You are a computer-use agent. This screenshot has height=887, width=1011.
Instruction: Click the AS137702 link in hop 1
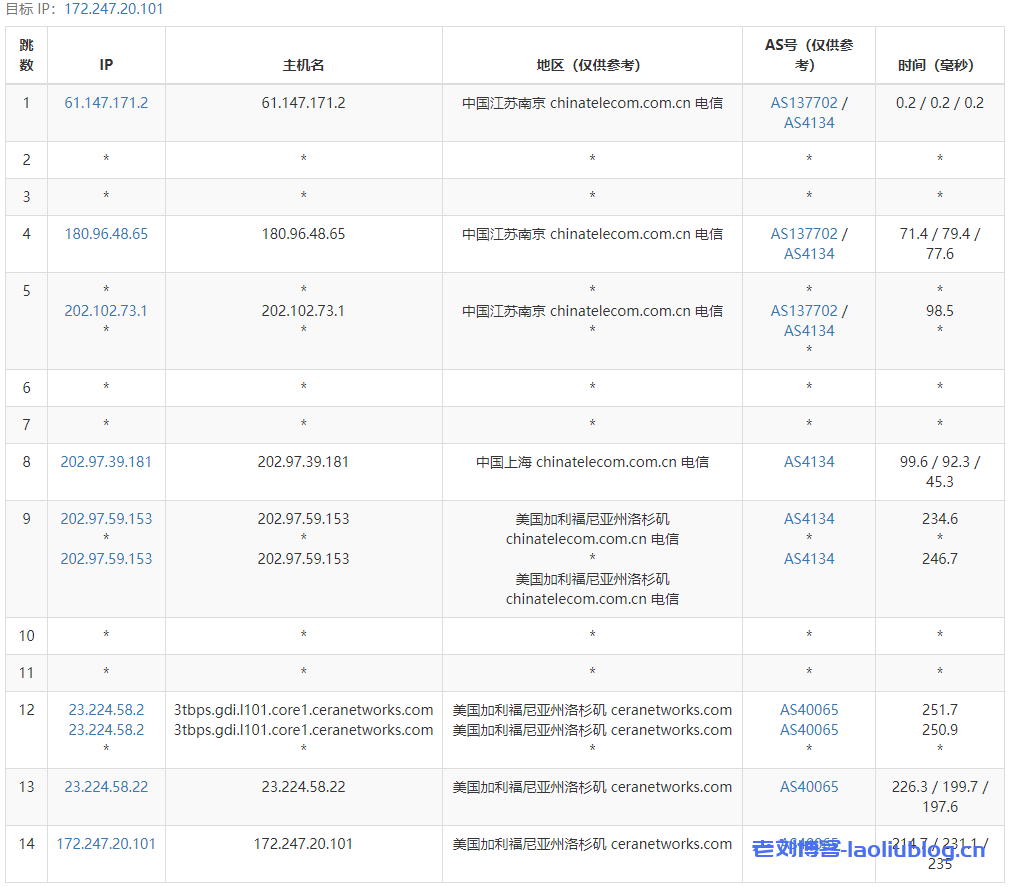click(x=804, y=103)
